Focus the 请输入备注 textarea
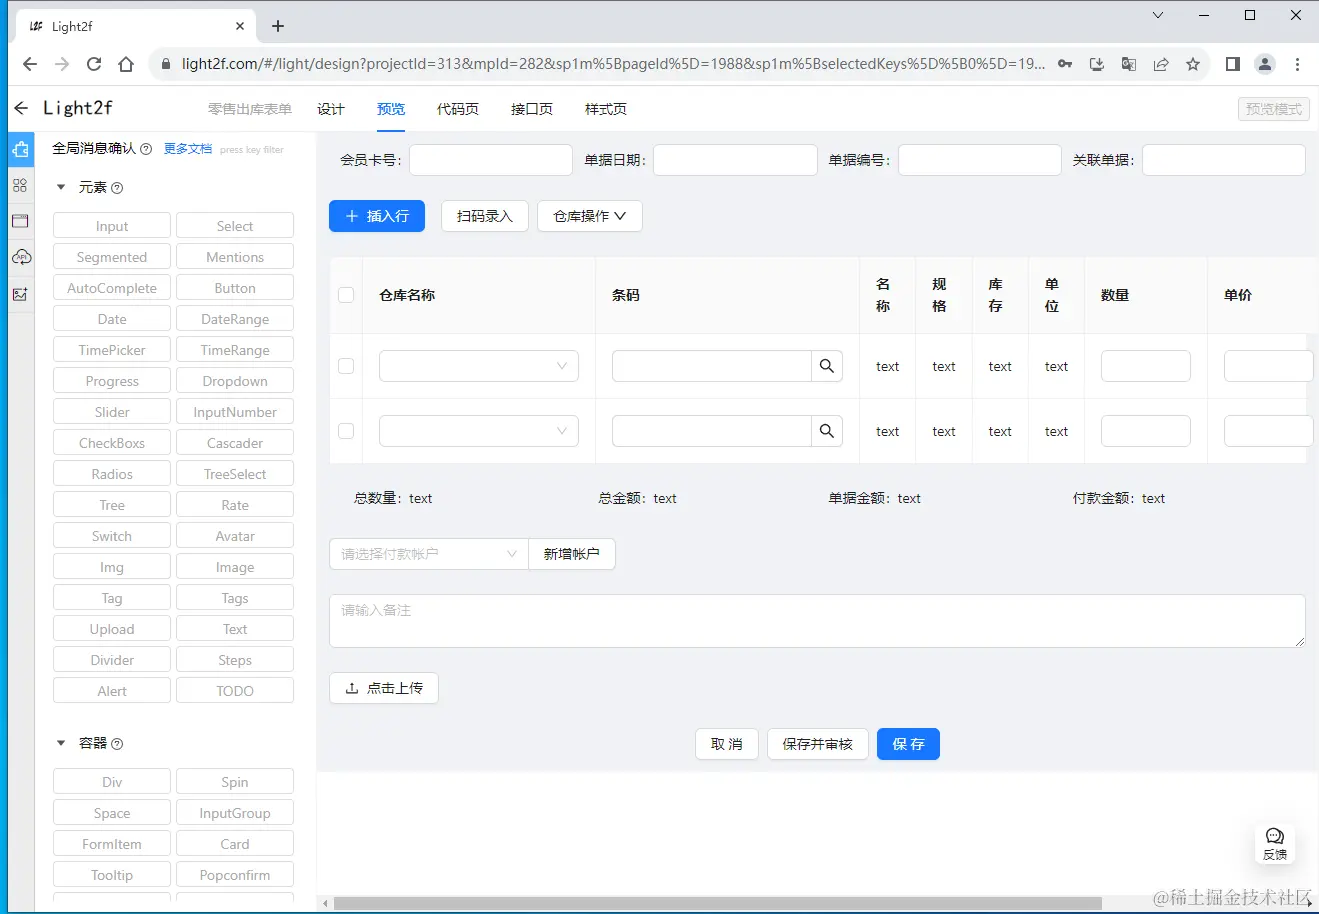Viewport: 1319px width, 914px height. click(x=817, y=621)
